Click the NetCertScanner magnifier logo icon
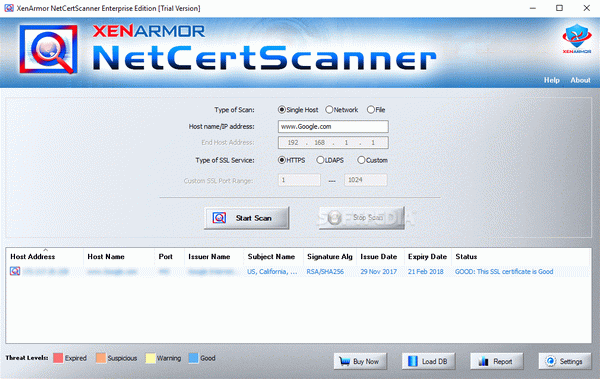Screen dimensions: 600x379 point(49,49)
